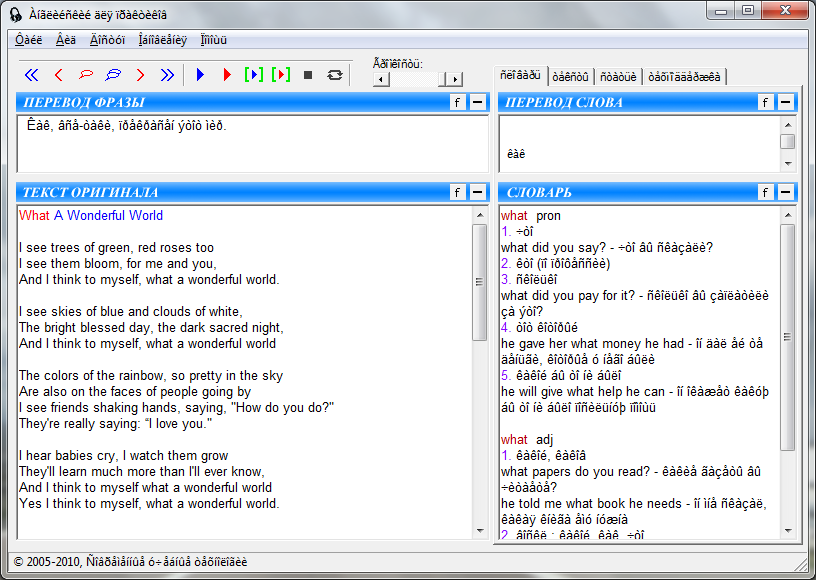Click the word 'Wonderful' in the blue title
Screen dimensions: 819x580
(x=96, y=216)
